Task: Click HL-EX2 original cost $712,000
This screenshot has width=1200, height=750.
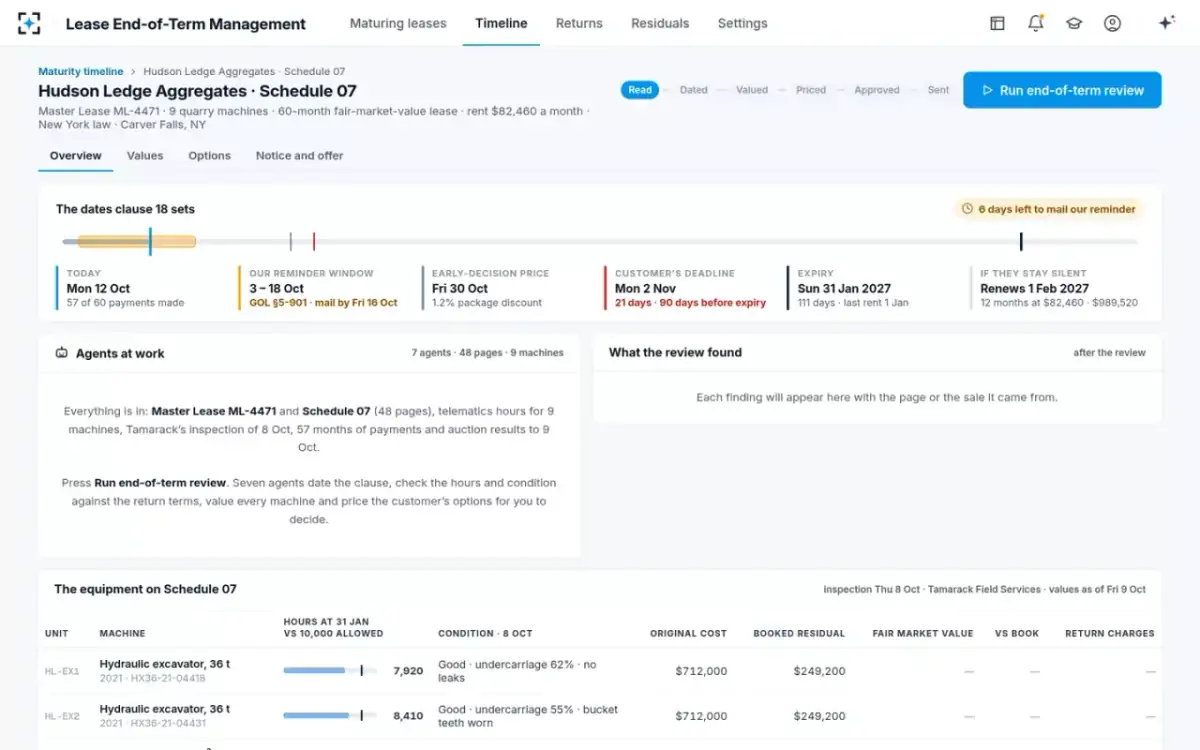Action: (701, 716)
